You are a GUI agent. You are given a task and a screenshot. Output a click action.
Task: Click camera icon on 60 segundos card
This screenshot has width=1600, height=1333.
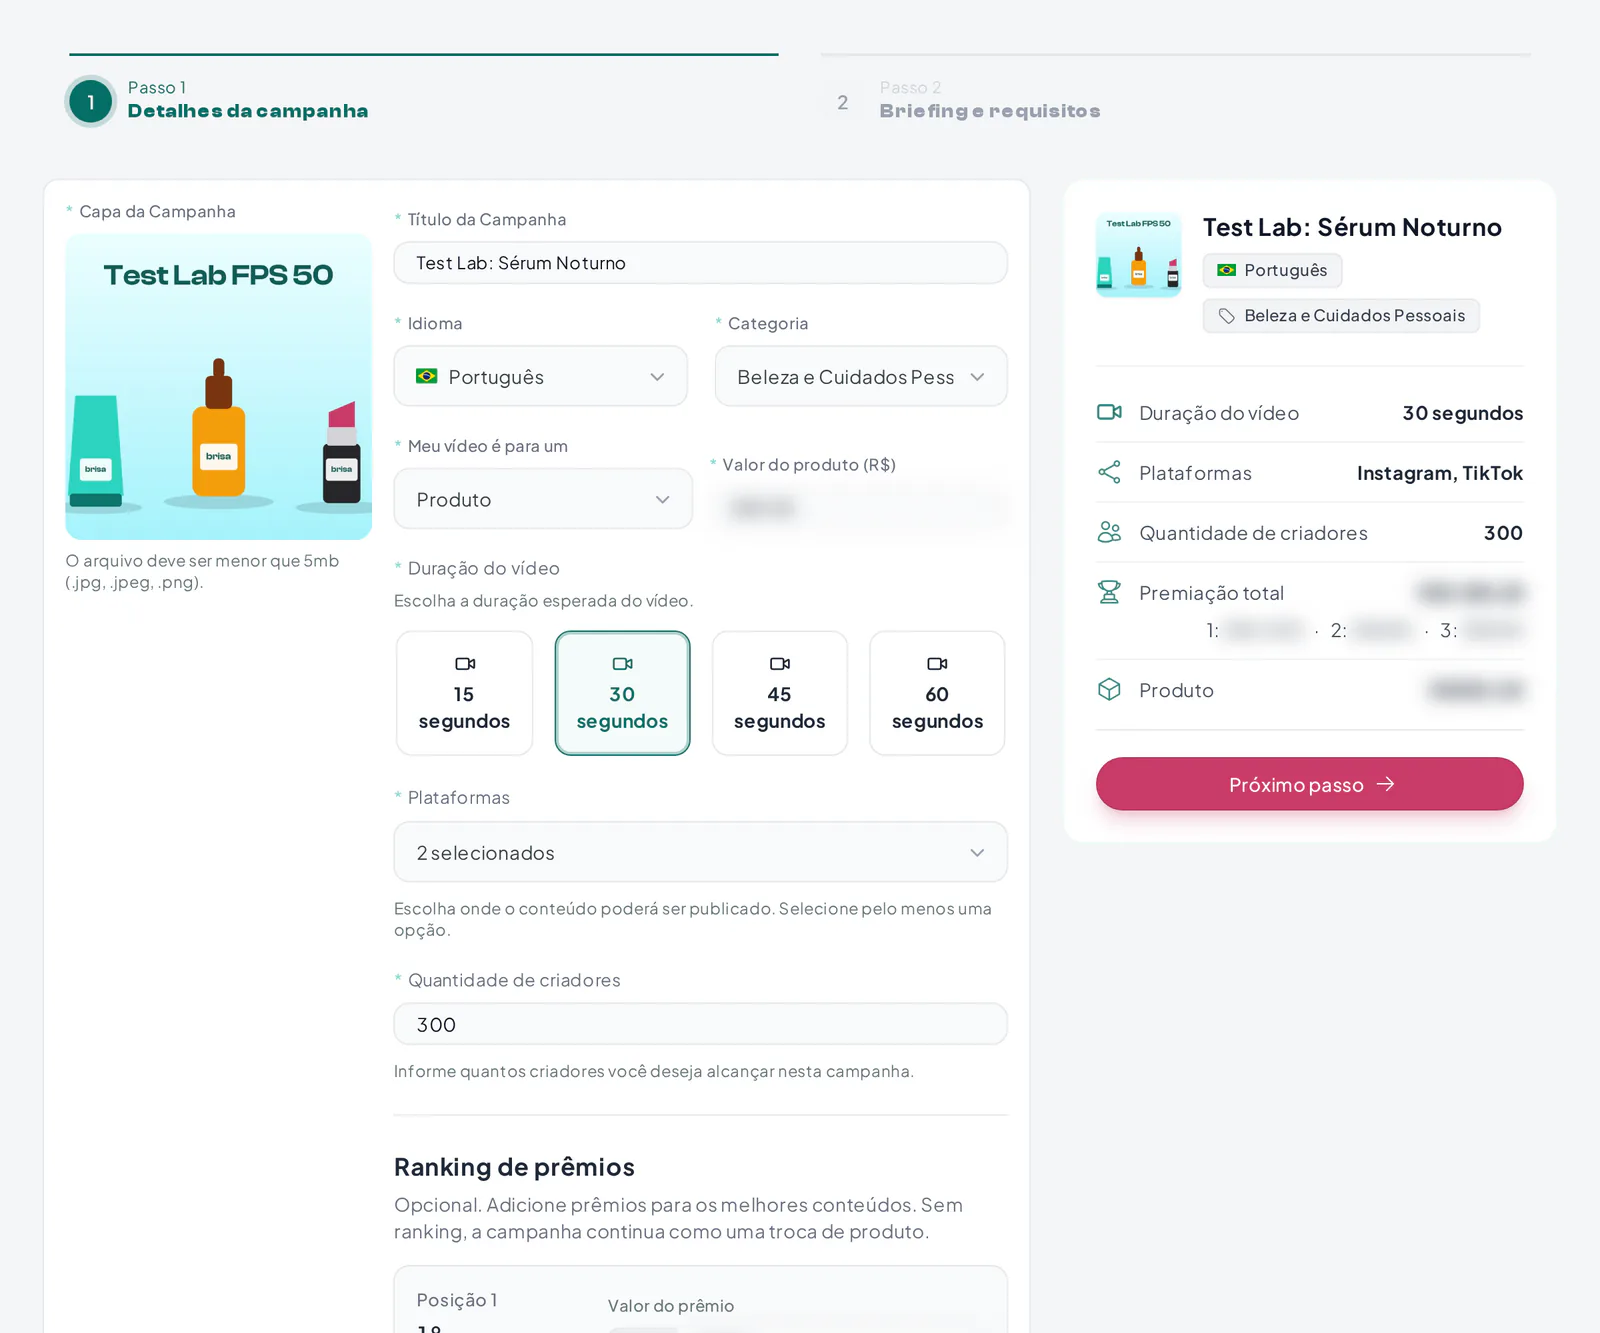[x=937, y=664]
